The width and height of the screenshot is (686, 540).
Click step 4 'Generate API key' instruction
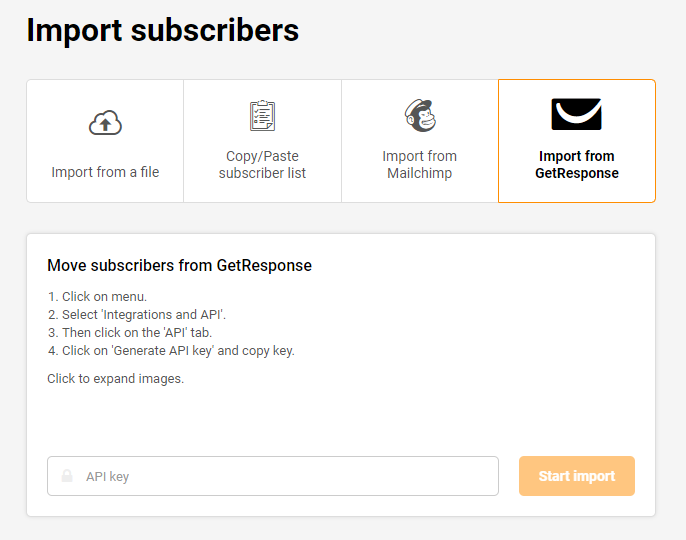171,351
